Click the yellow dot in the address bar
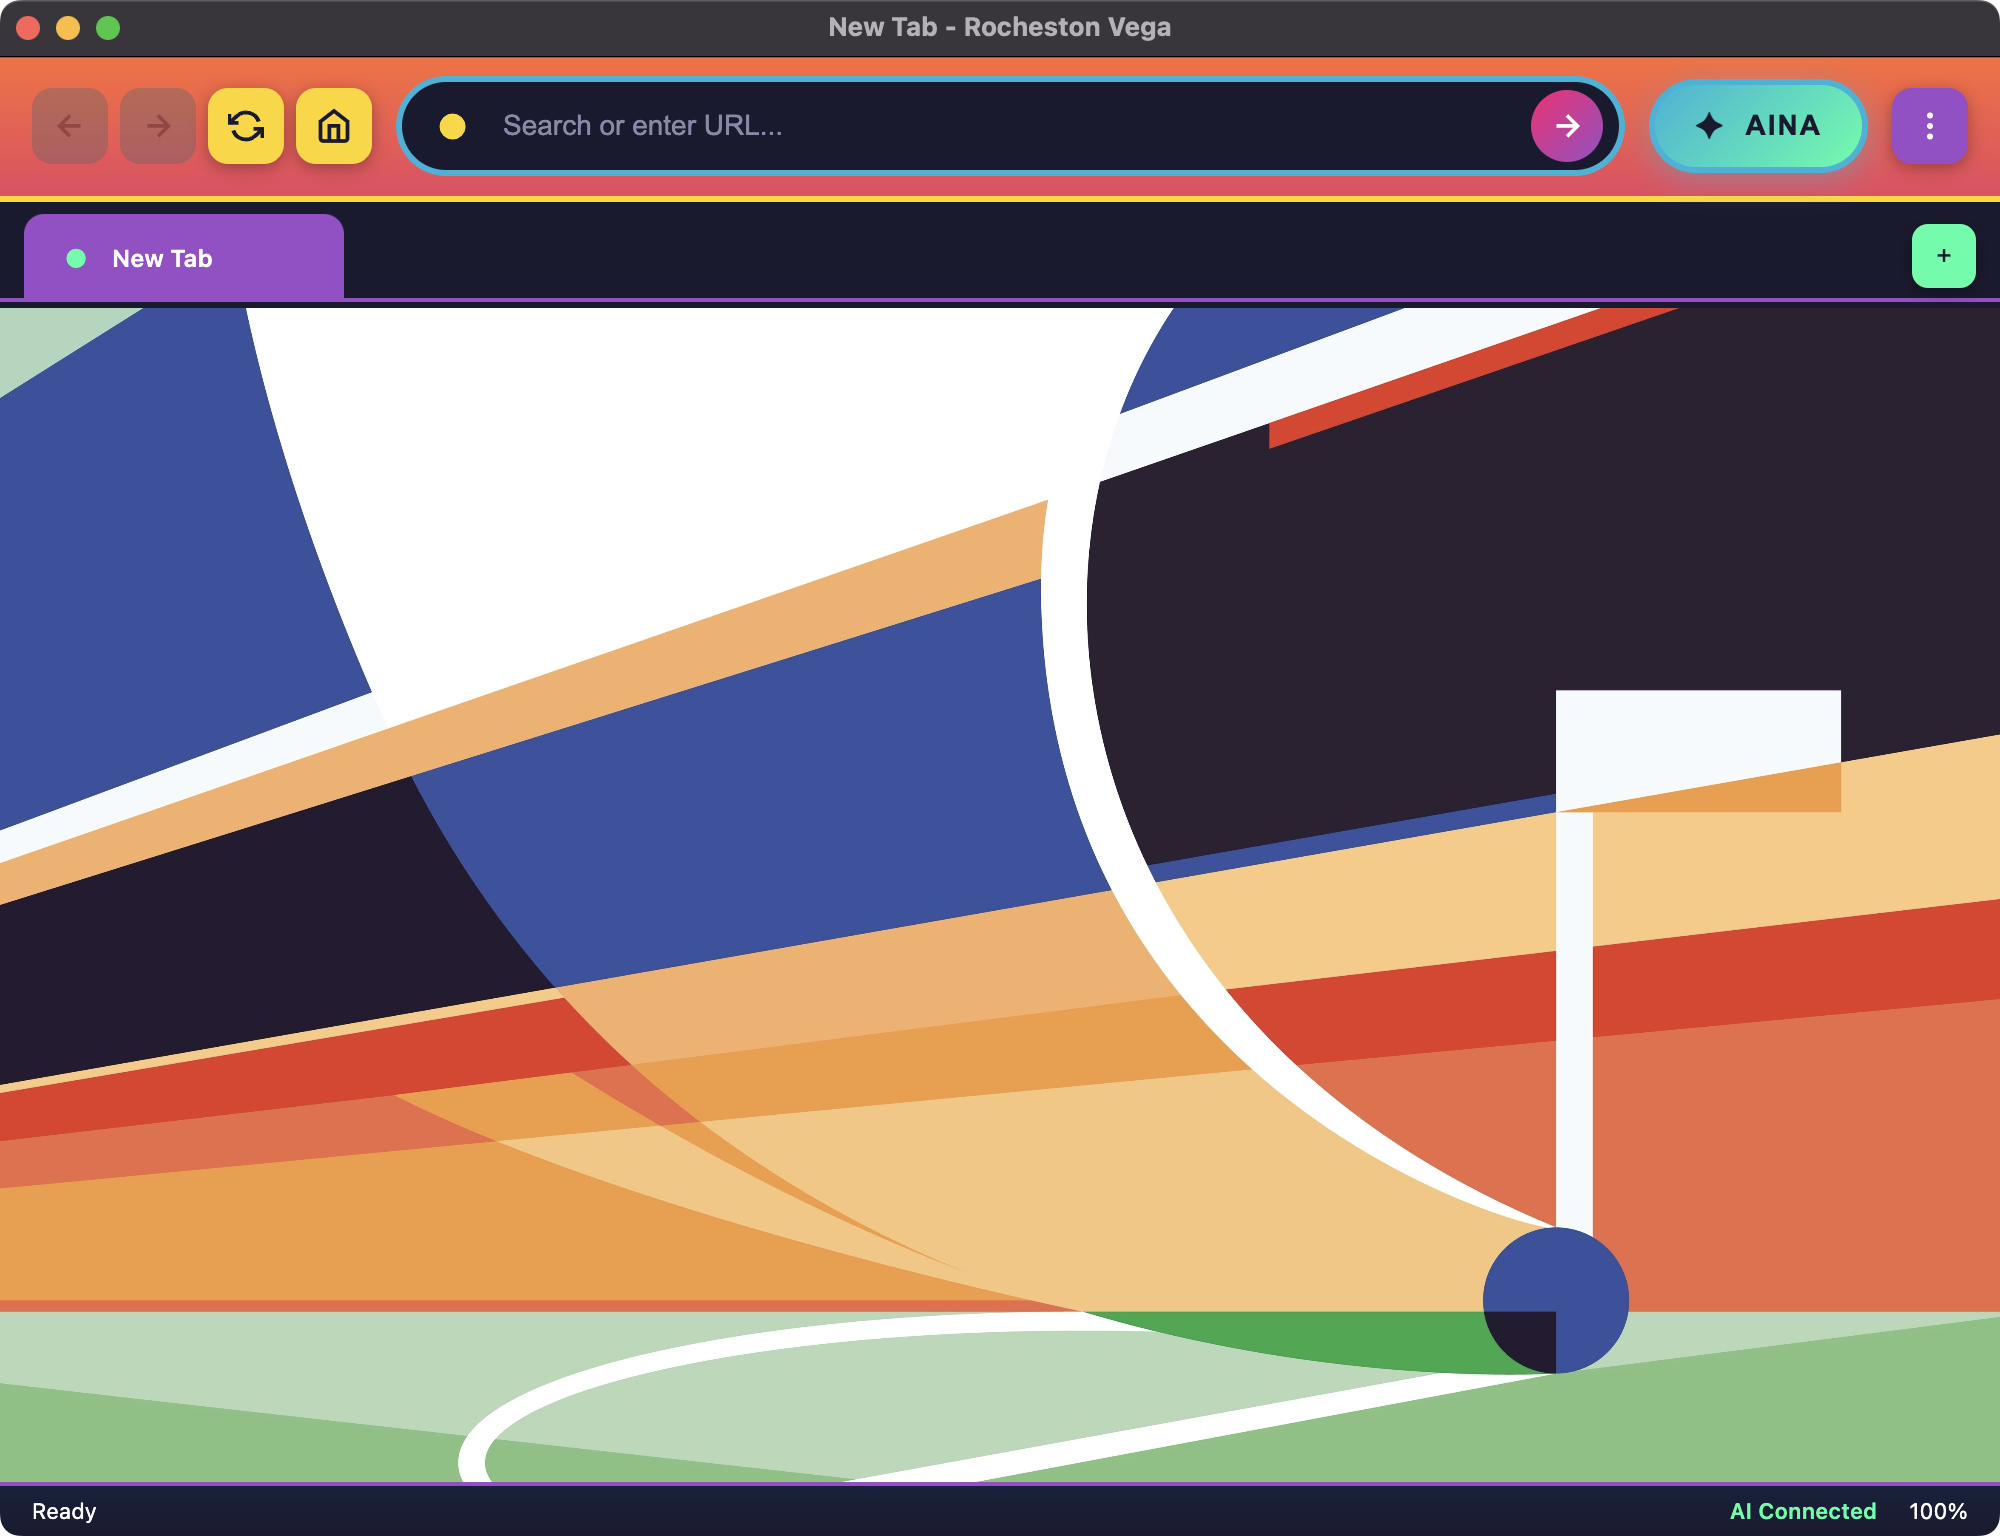Screen dimensions: 2000x1536 [x=453, y=126]
